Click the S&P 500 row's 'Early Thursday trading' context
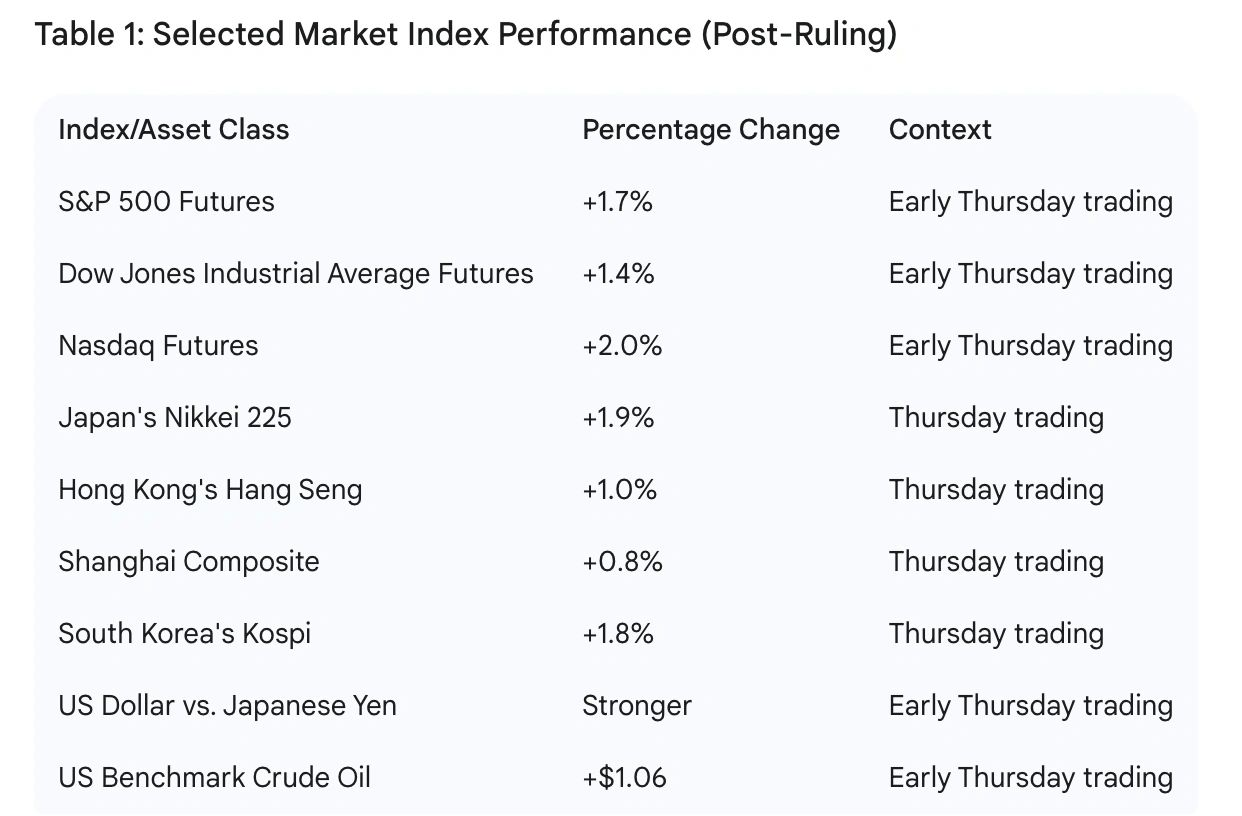 click(x=1030, y=202)
